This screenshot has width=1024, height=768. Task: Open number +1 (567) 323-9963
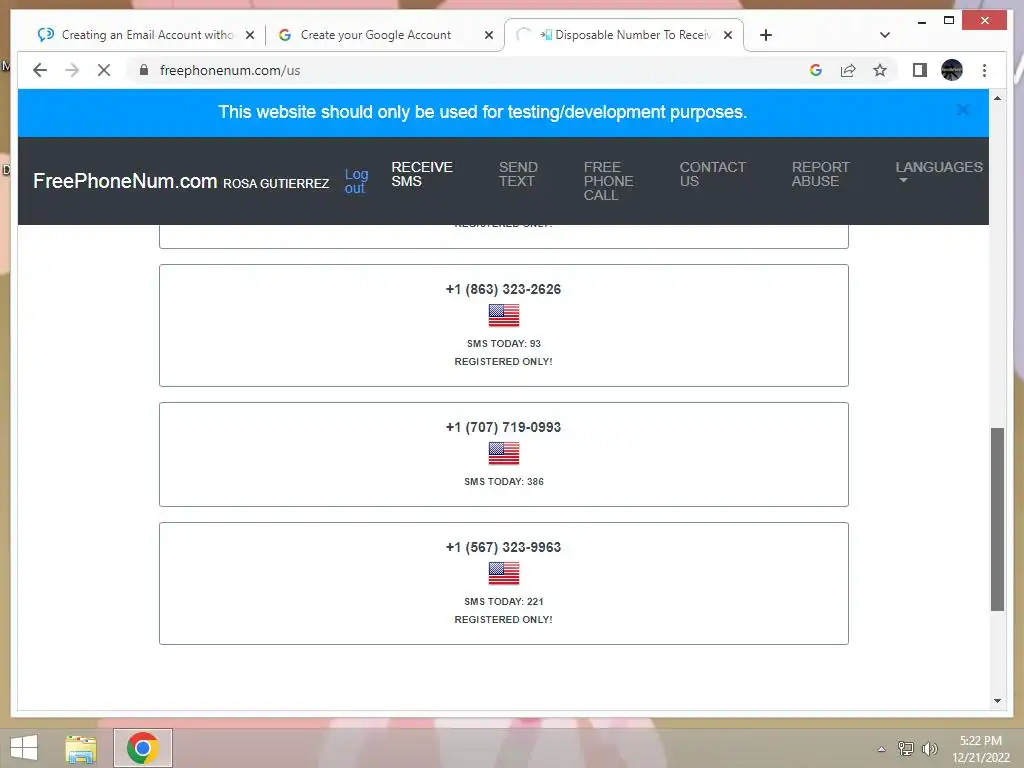[x=503, y=547]
